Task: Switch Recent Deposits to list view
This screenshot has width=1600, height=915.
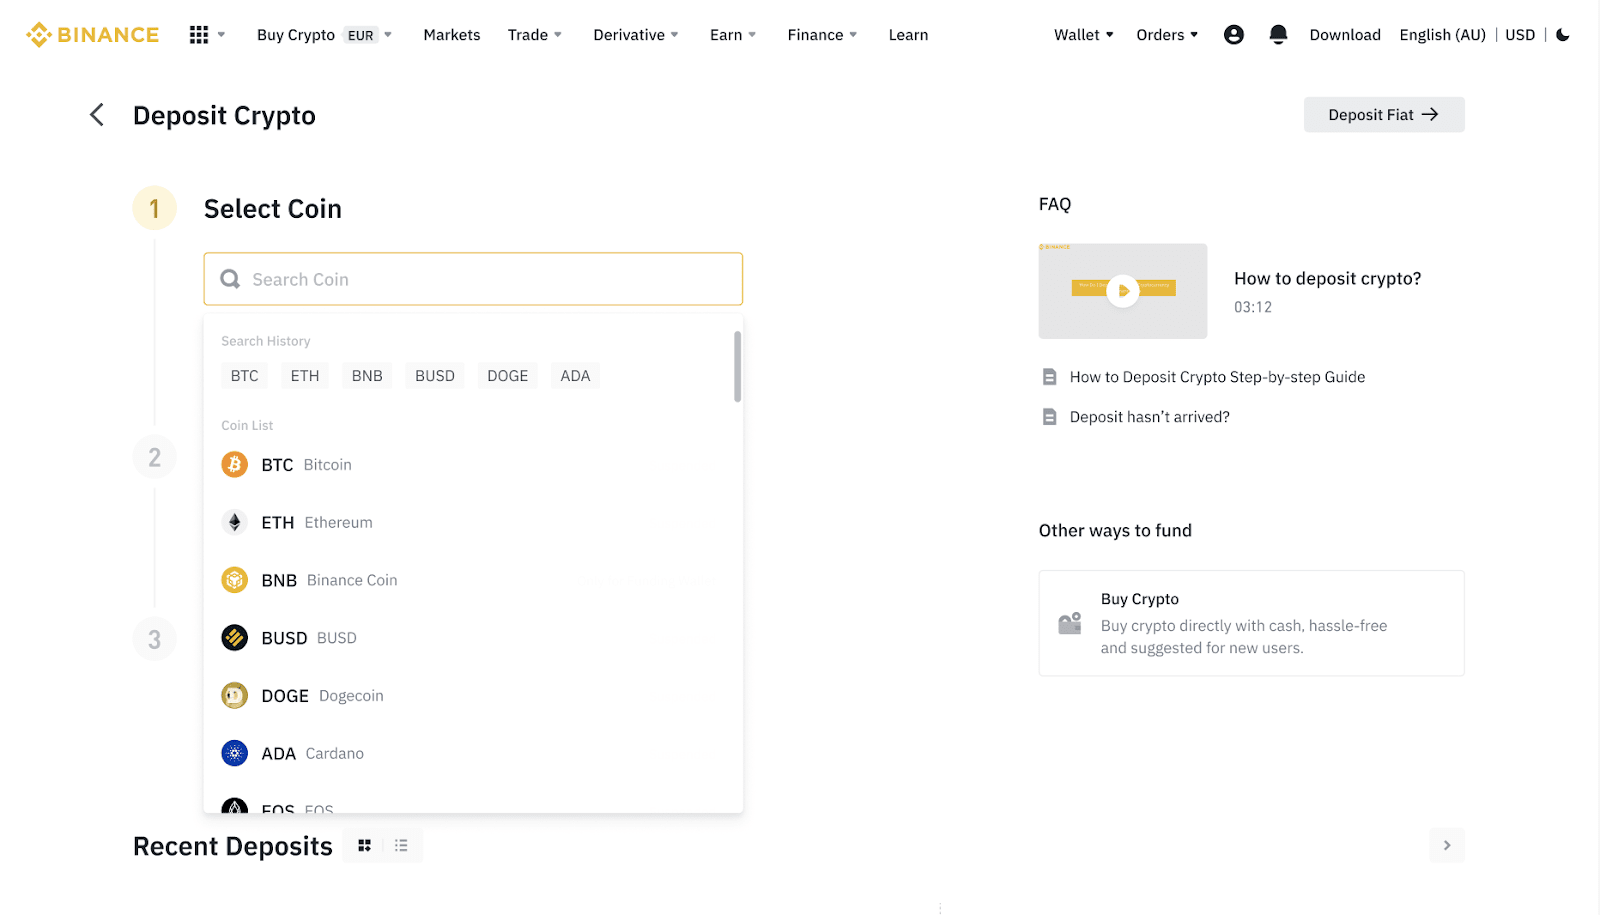Action: 401,846
